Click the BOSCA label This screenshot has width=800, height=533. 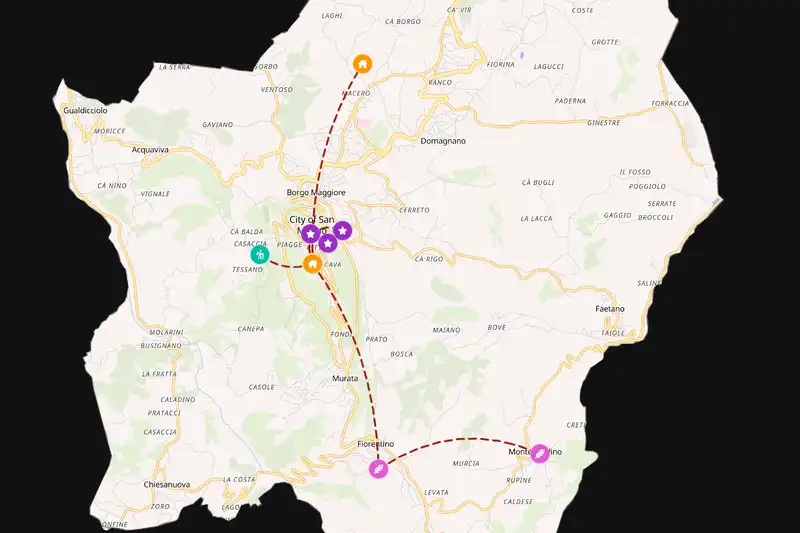point(402,354)
